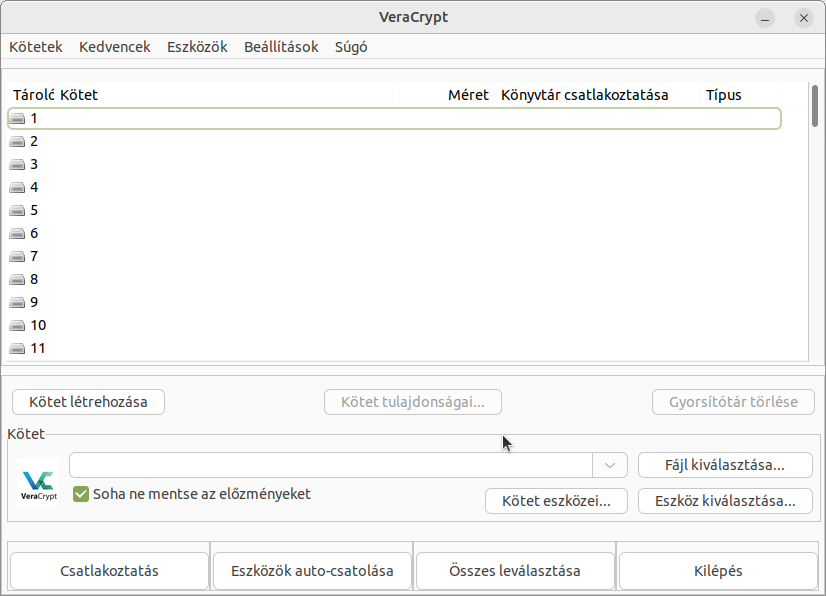Image resolution: width=826 pixels, height=596 pixels.
Task: Open the Beállítások menu
Action: pyautogui.click(x=281, y=47)
